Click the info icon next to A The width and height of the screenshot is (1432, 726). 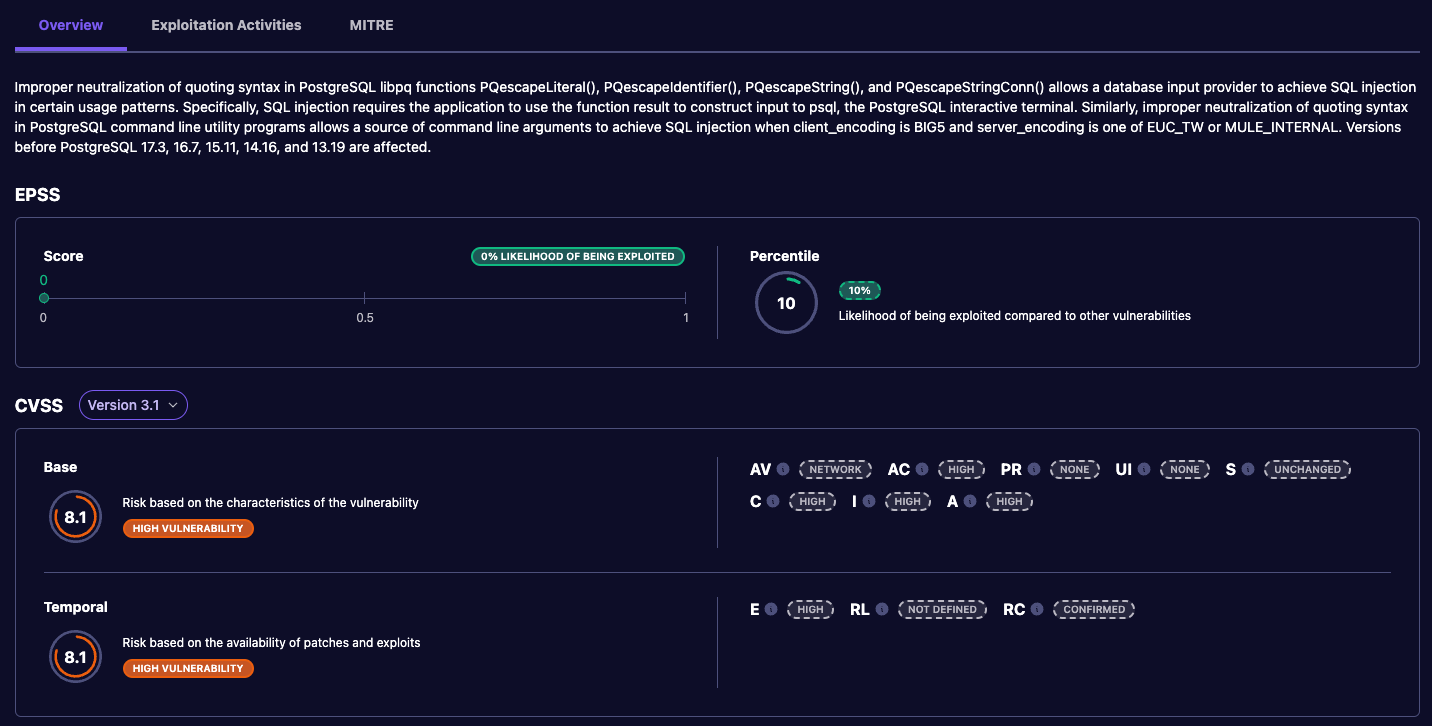click(970, 501)
